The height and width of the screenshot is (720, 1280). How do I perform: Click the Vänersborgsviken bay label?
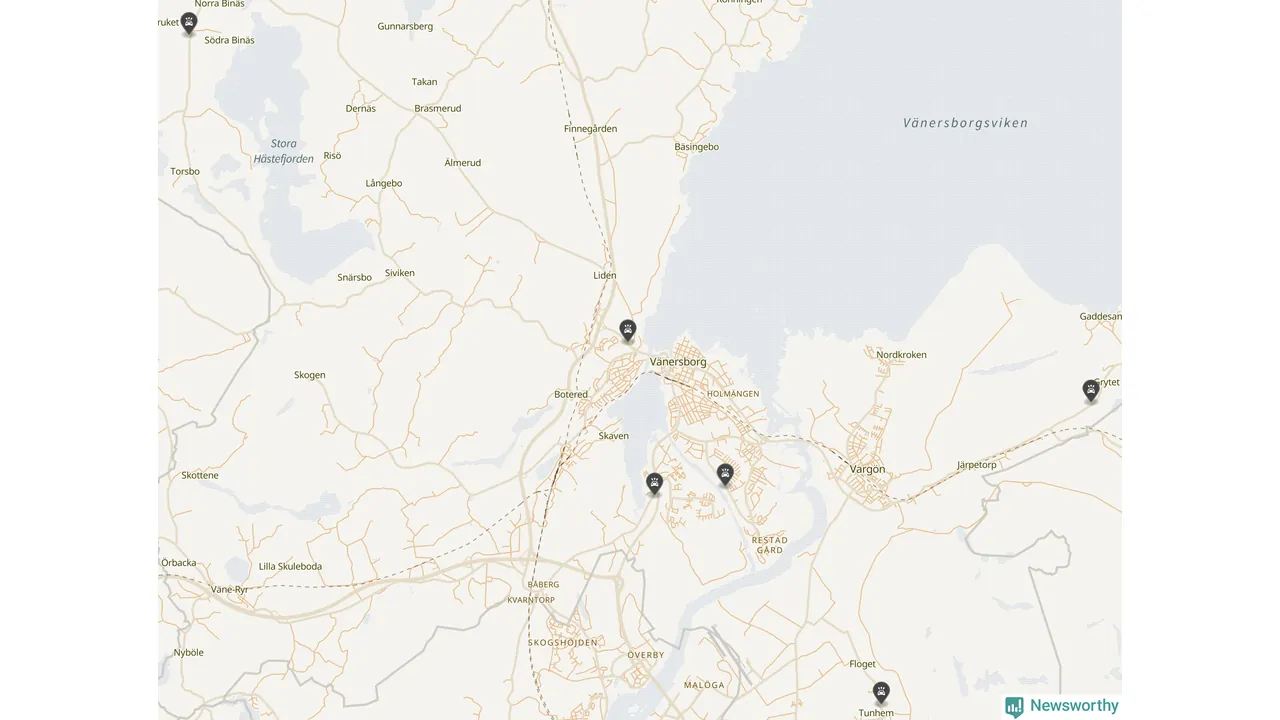tap(965, 123)
